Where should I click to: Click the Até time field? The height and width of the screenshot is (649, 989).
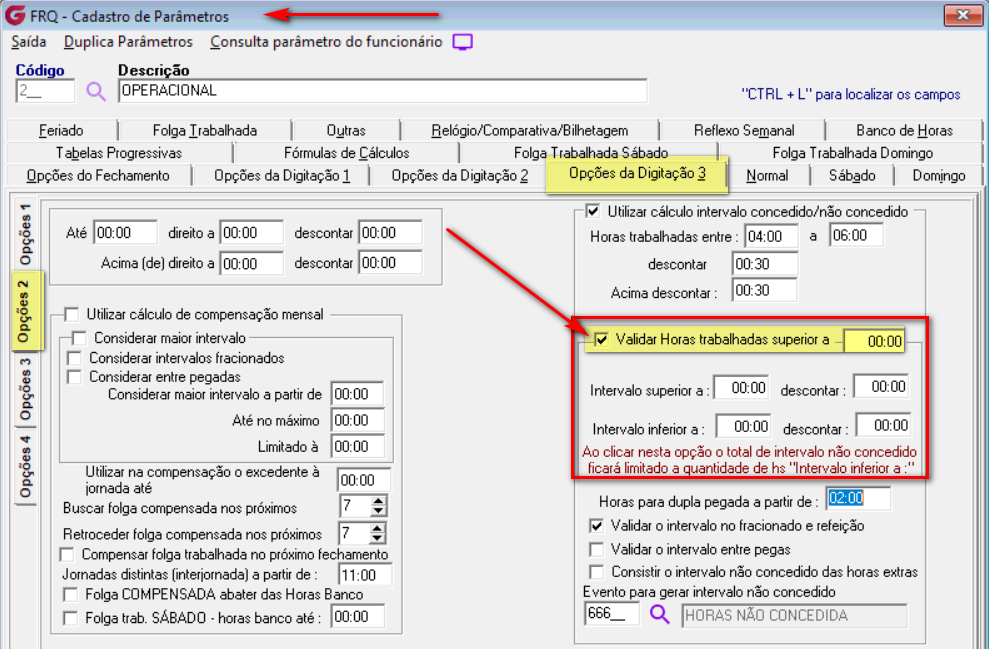[x=126, y=233]
